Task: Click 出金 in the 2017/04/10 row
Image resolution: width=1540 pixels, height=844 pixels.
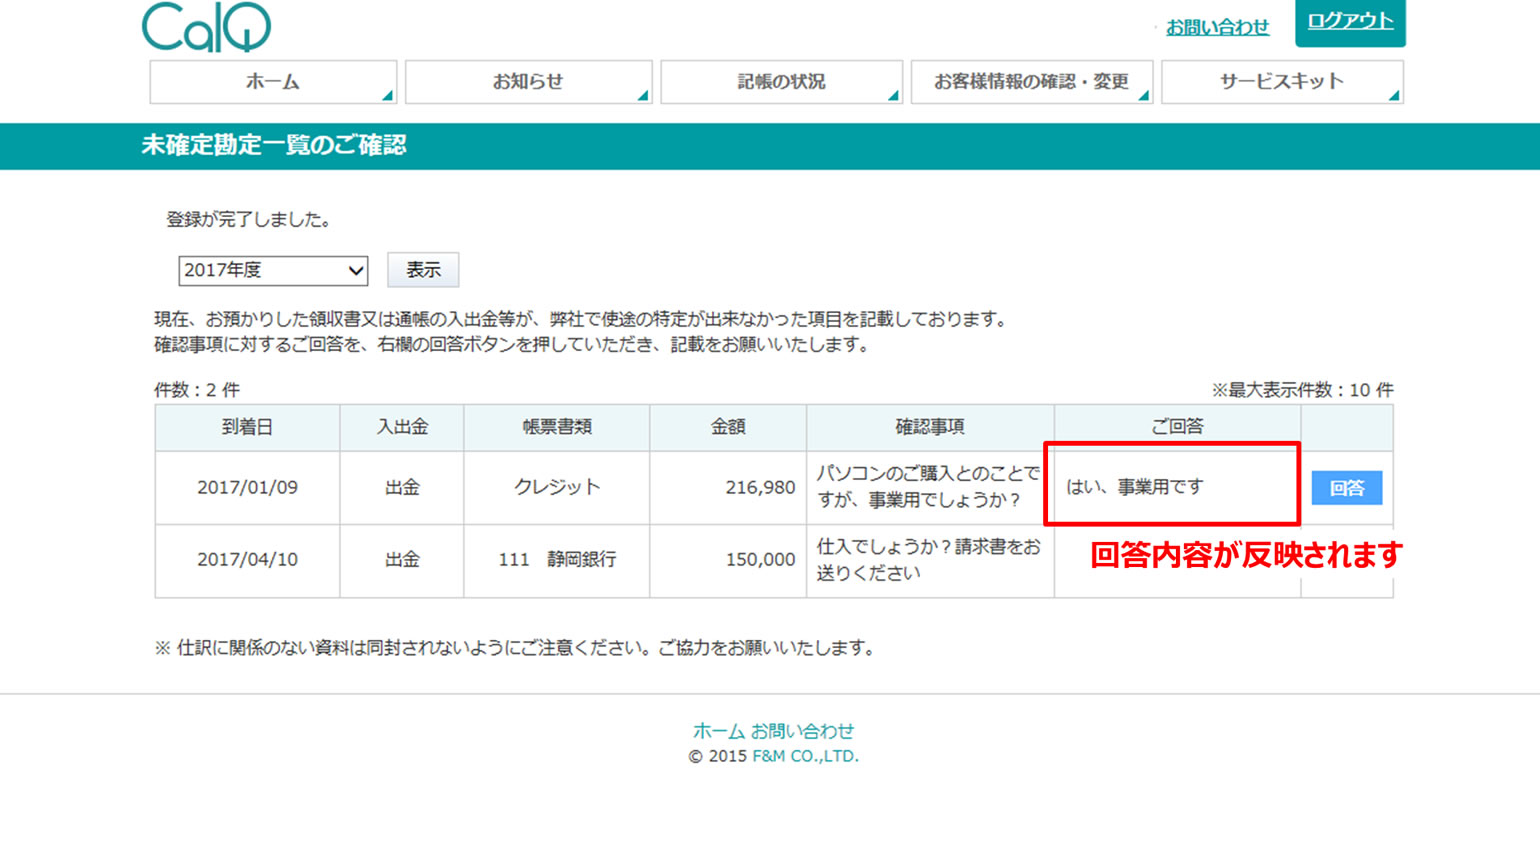Action: [x=402, y=560]
